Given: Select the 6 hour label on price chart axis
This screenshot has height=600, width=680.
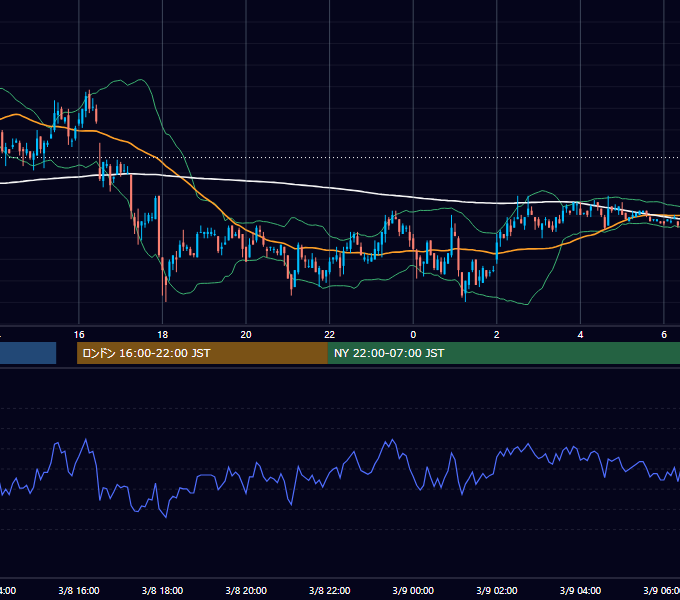Looking at the screenshot, I should click(664, 335).
